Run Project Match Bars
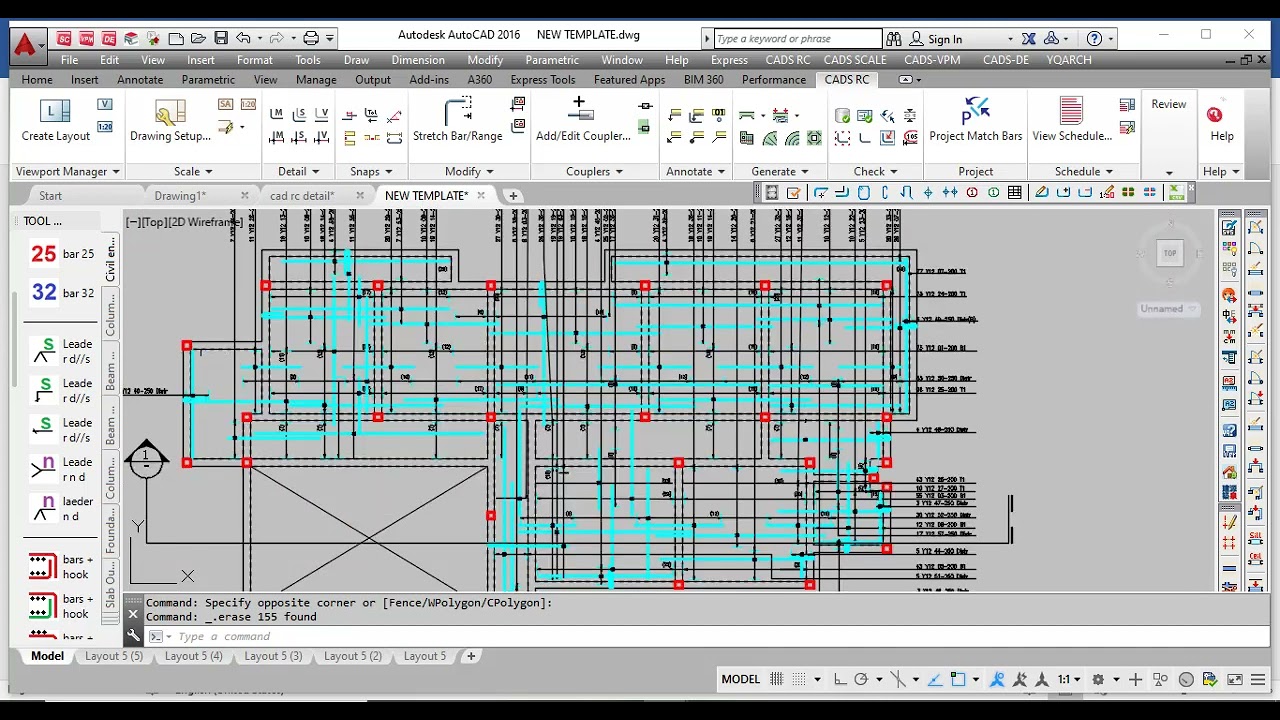 click(x=975, y=120)
